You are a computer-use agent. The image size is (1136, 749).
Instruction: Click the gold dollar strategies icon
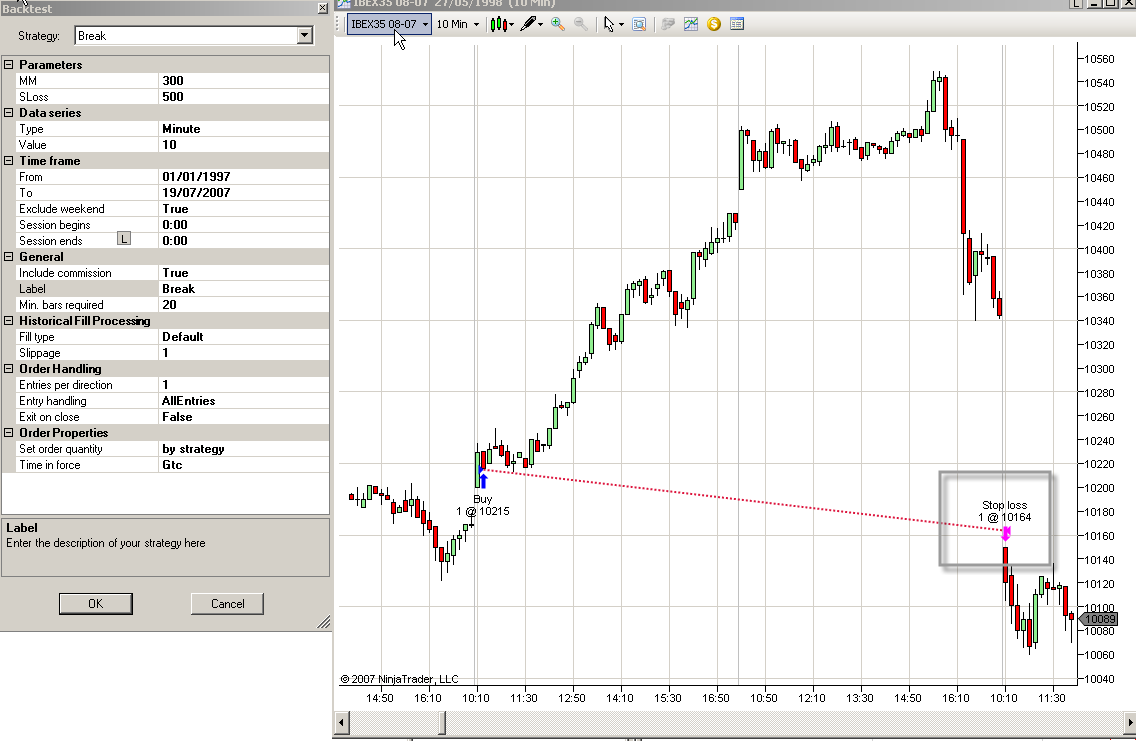(714, 24)
